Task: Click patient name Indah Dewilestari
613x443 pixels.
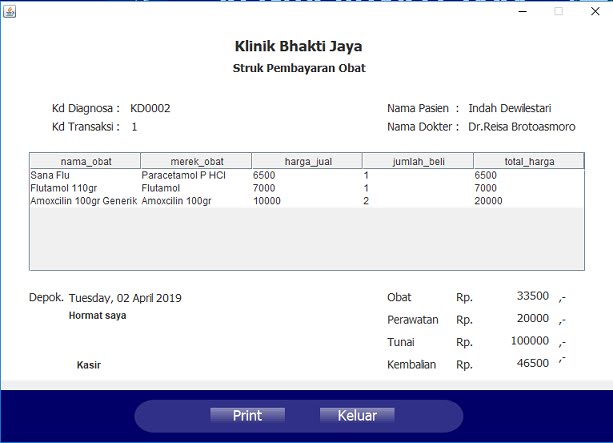Action: [x=510, y=108]
